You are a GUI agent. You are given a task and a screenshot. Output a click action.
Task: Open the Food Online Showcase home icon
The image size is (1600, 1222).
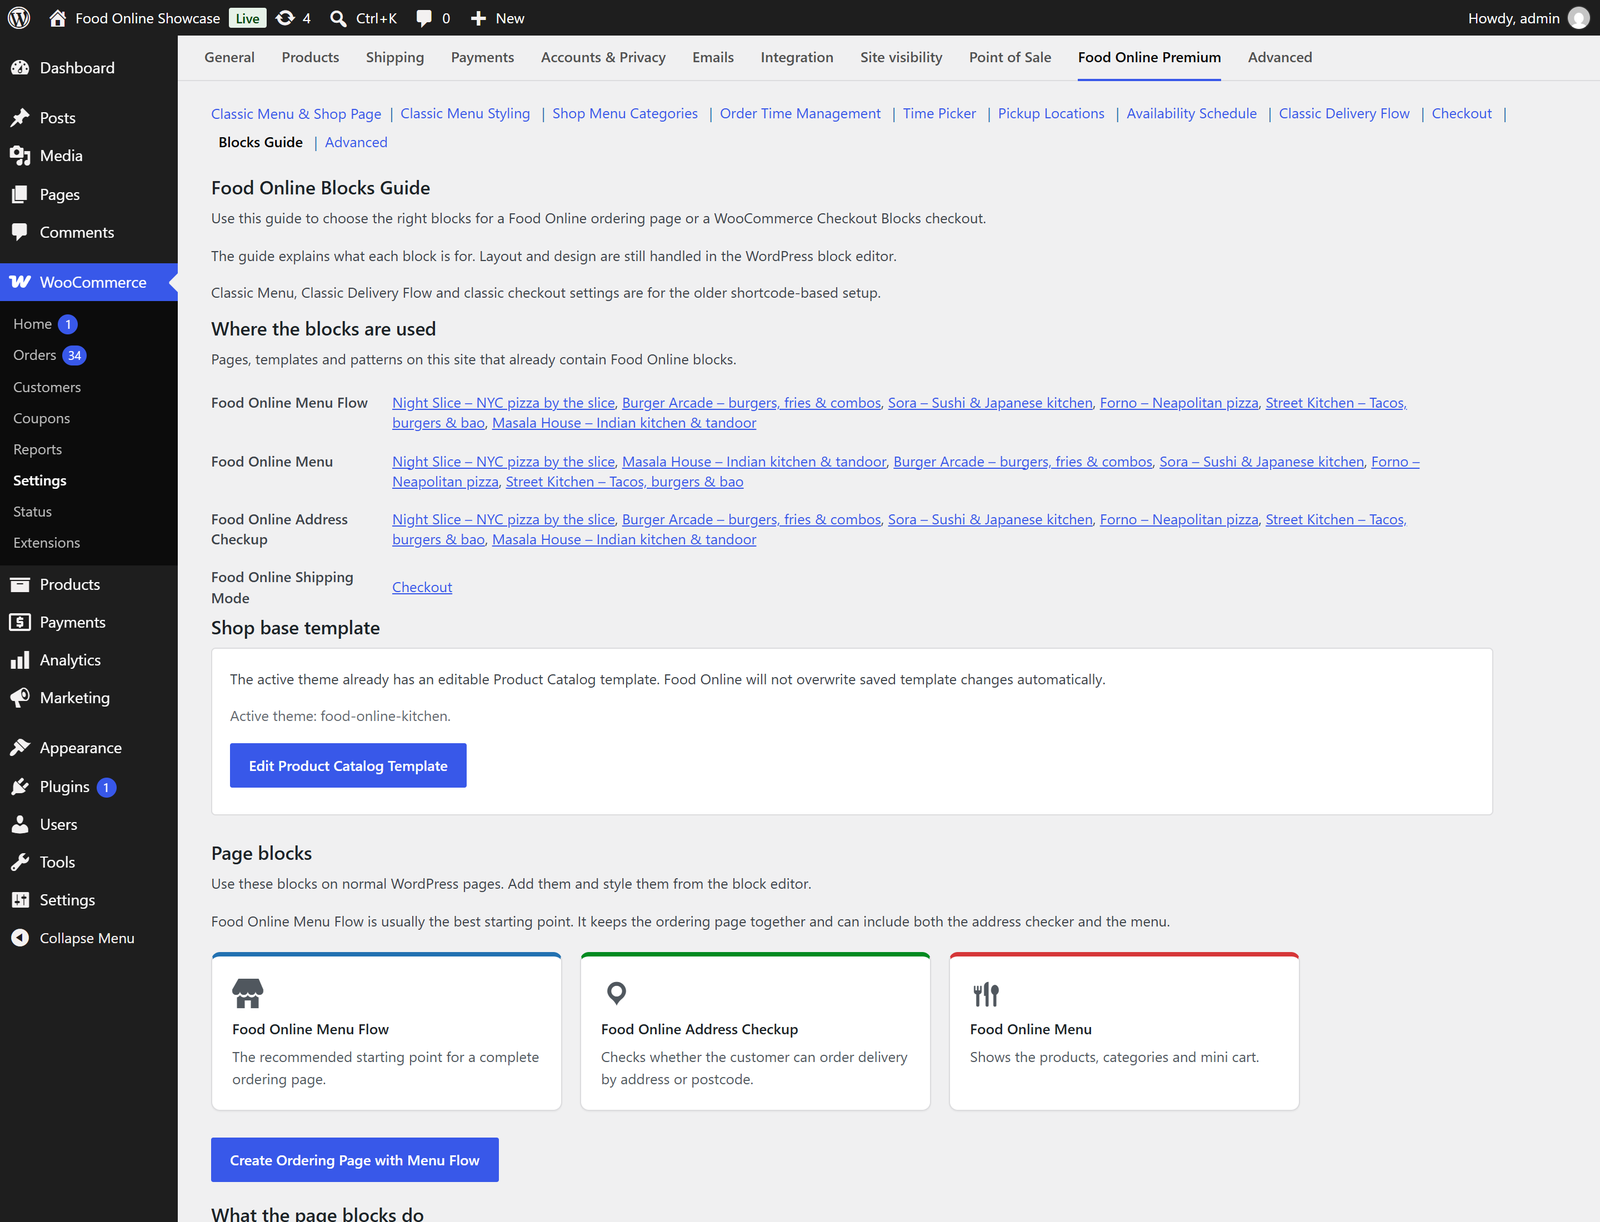(58, 18)
